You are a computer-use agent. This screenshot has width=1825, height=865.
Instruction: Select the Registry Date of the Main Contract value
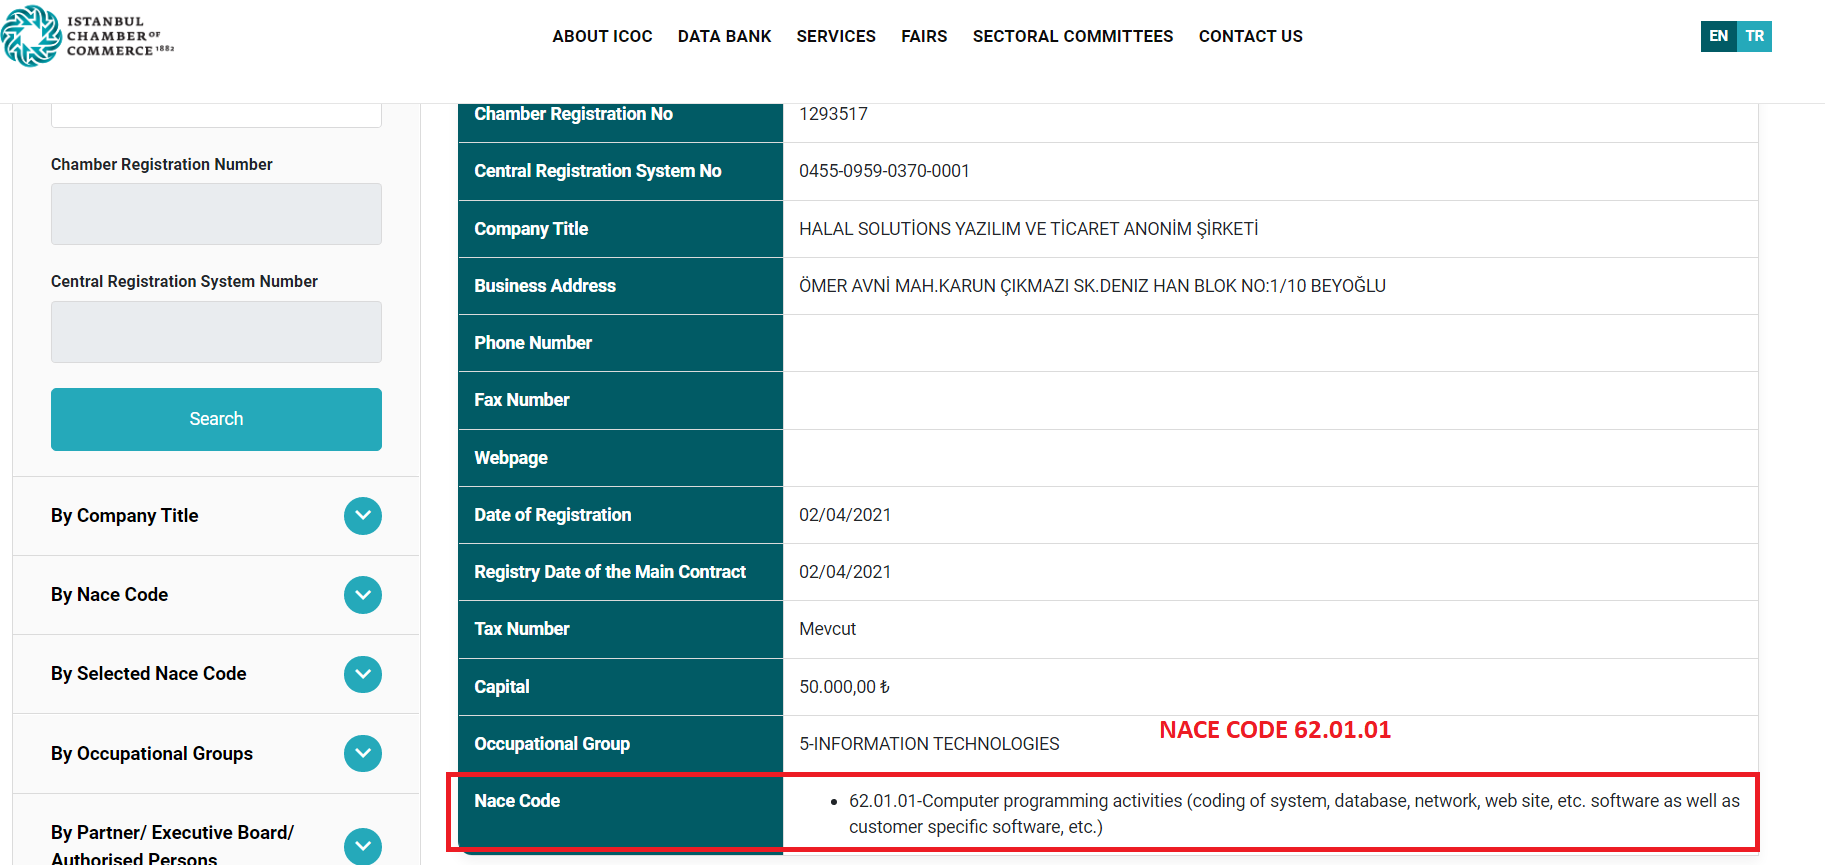845,572
